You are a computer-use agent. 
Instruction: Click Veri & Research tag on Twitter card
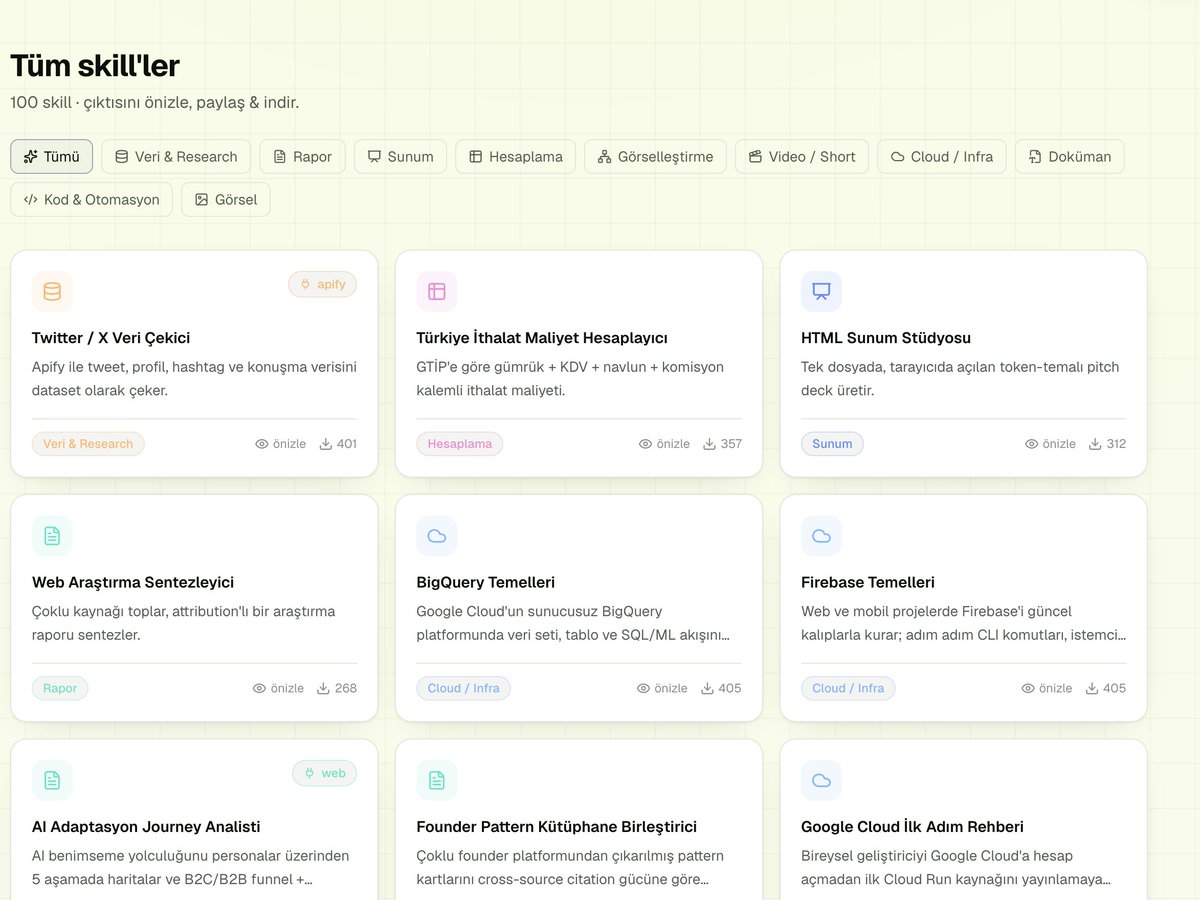pyautogui.click(x=88, y=444)
